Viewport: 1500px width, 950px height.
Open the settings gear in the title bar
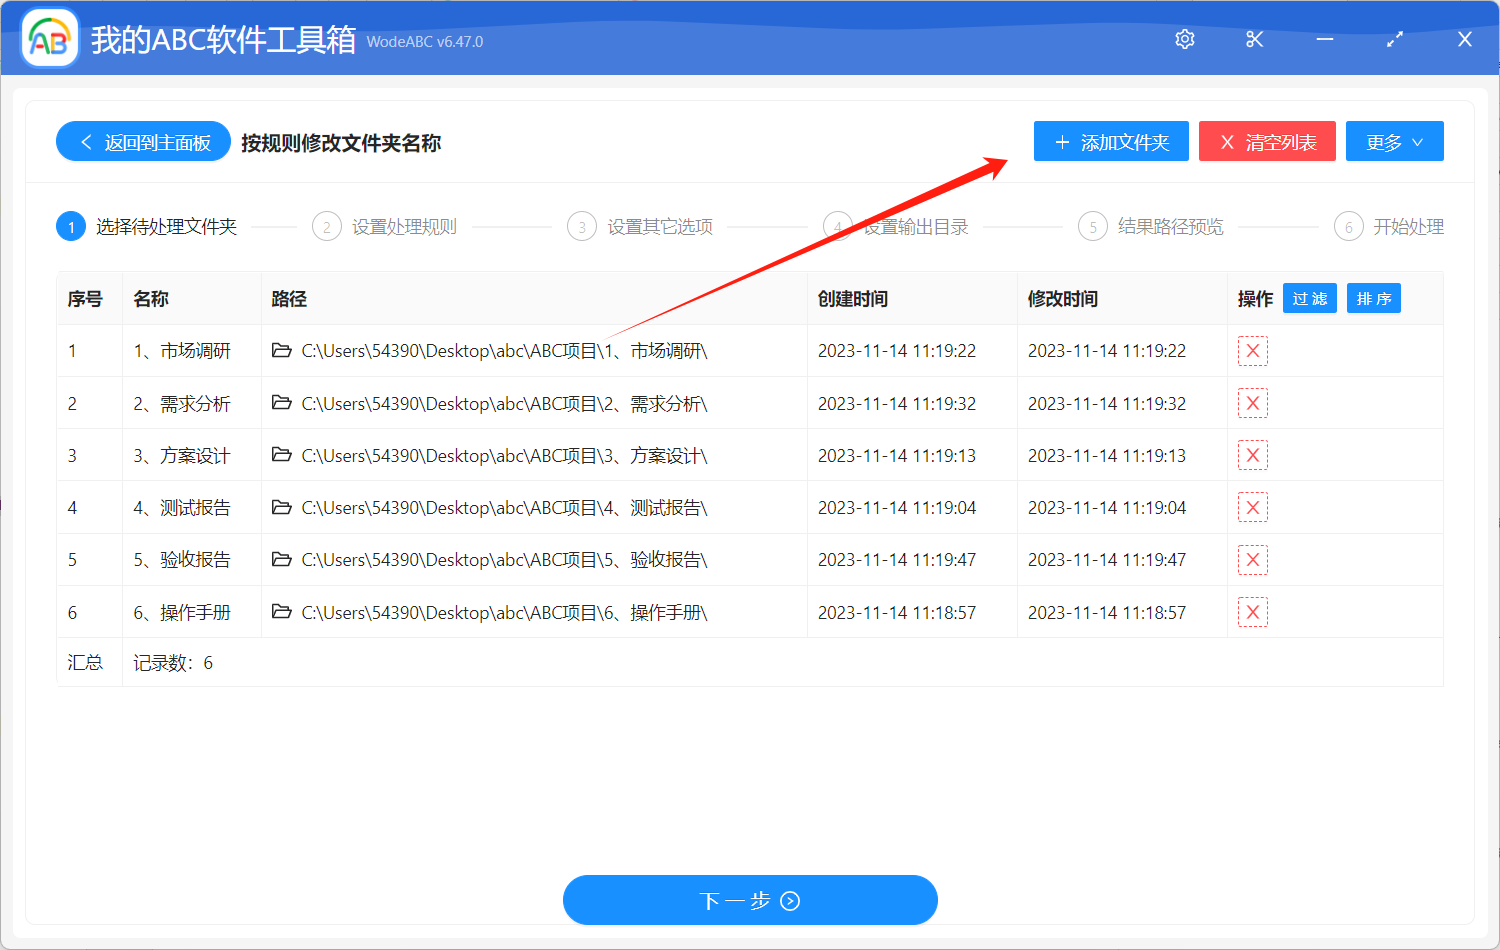click(x=1184, y=39)
